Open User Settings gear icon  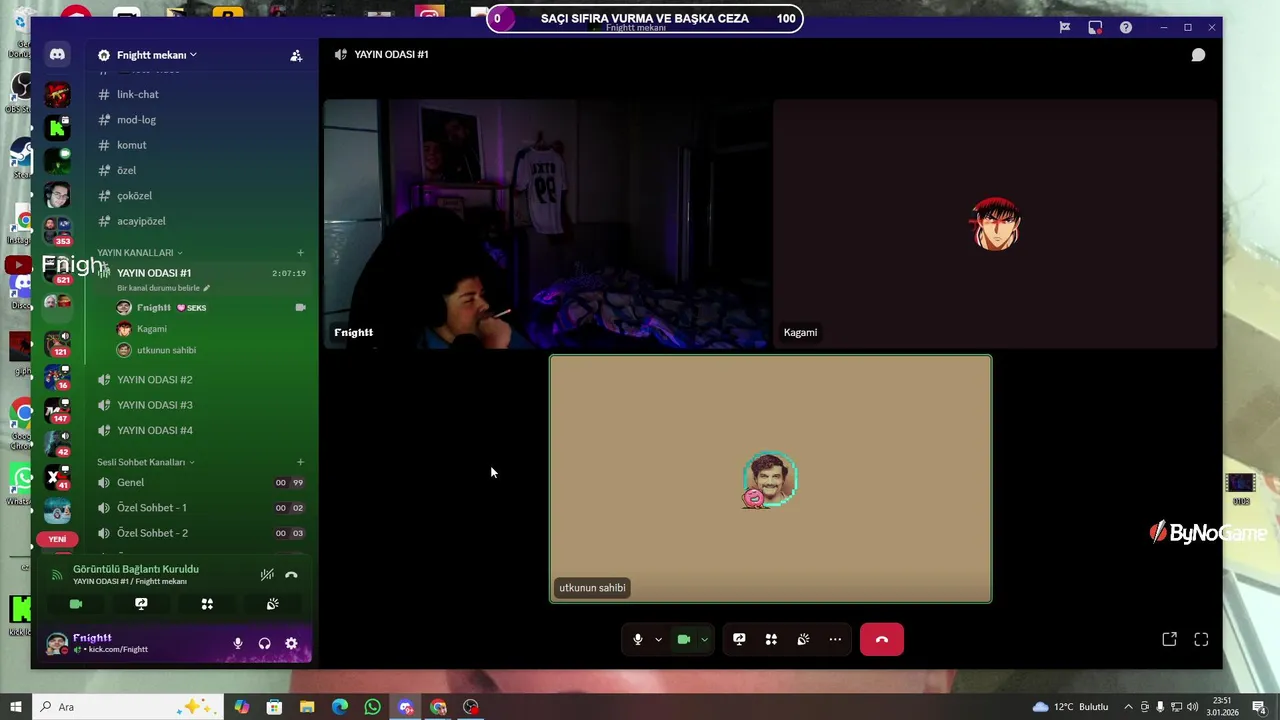tap(291, 644)
